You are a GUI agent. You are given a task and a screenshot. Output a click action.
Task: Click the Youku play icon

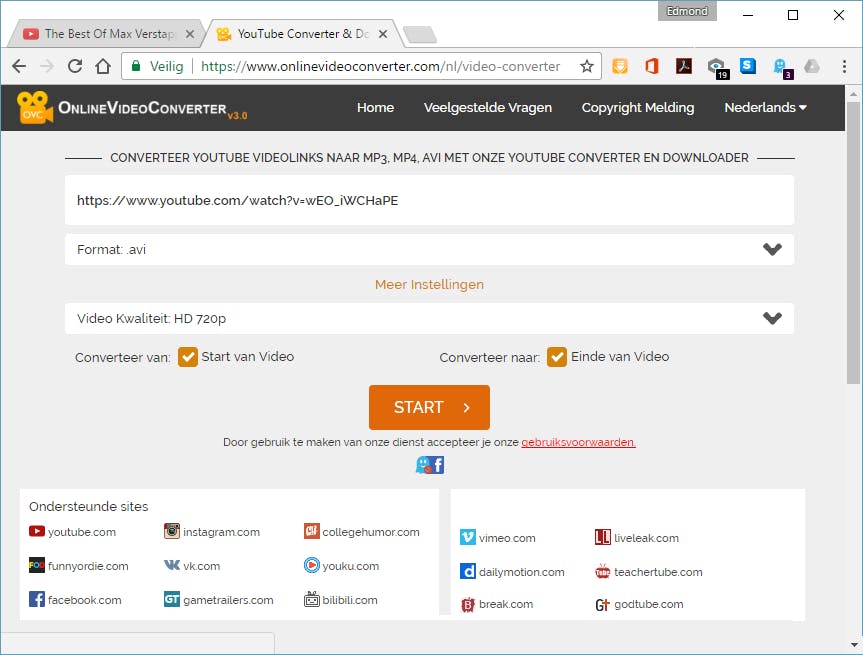tap(312, 565)
